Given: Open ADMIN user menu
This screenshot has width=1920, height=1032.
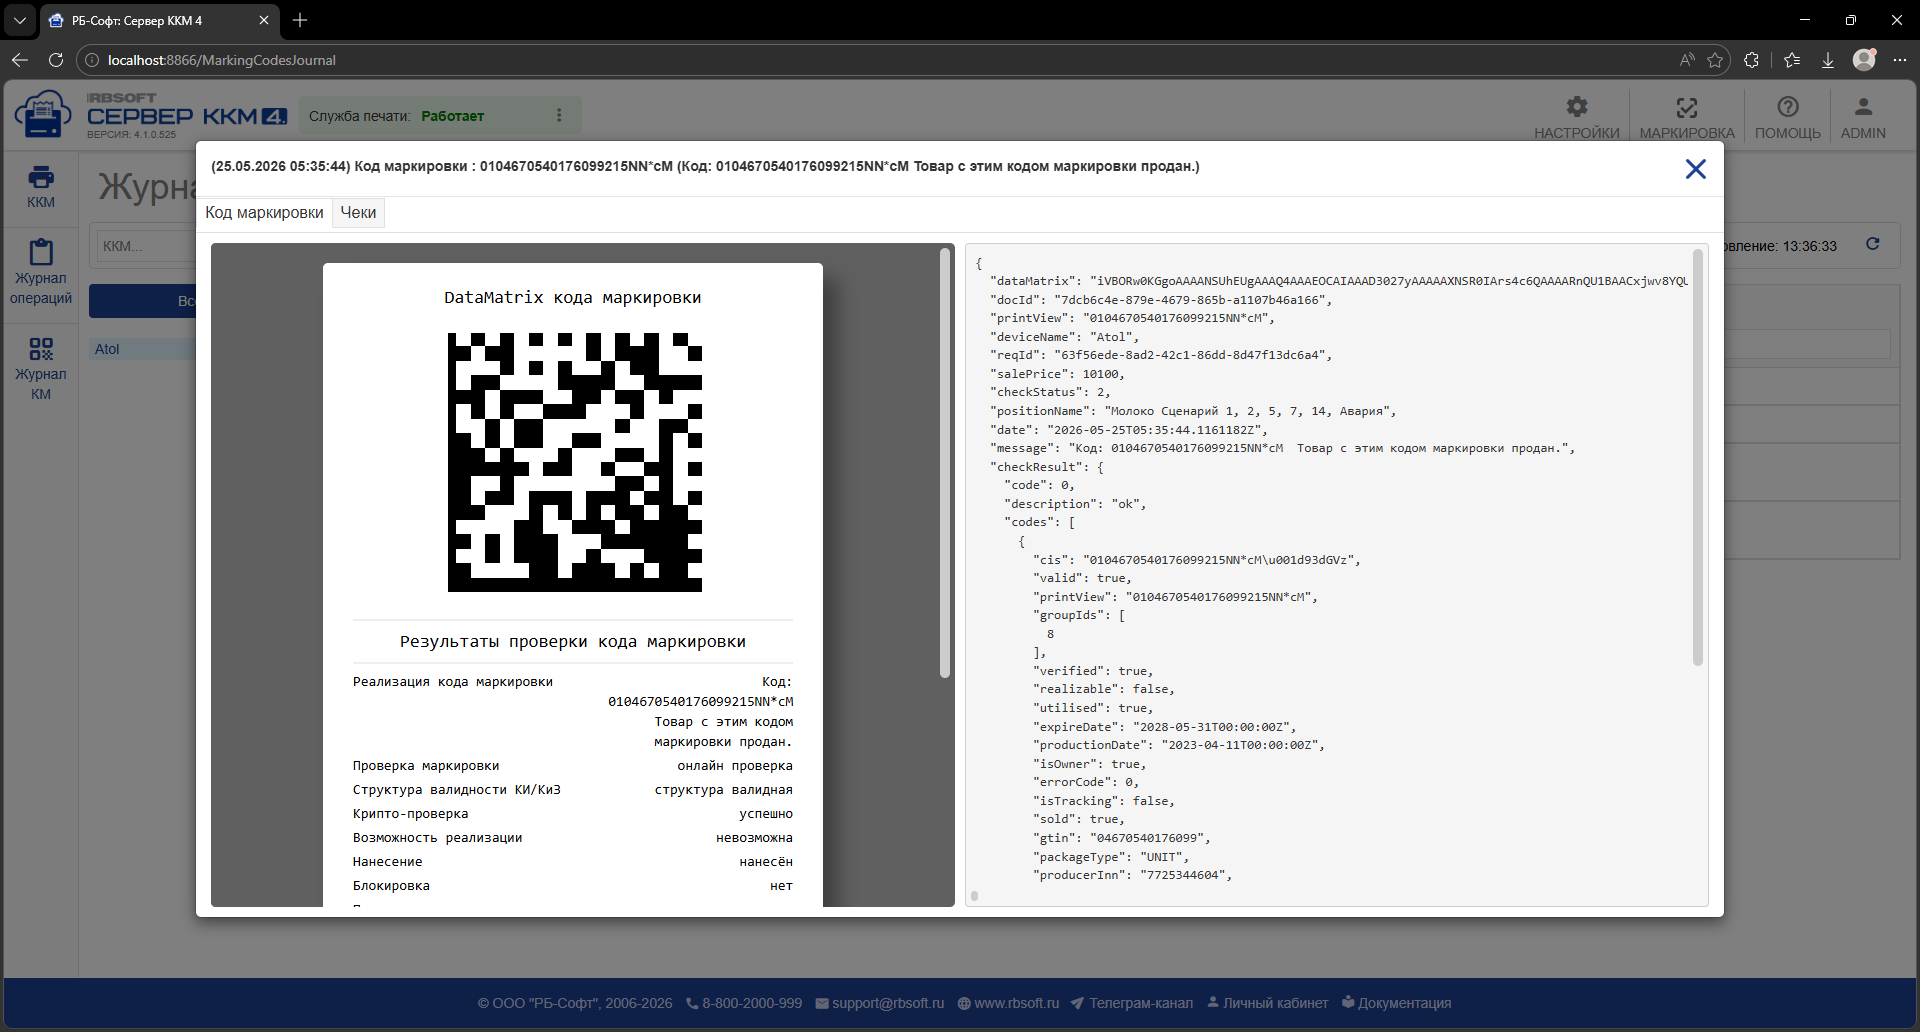Looking at the screenshot, I should 1863,117.
